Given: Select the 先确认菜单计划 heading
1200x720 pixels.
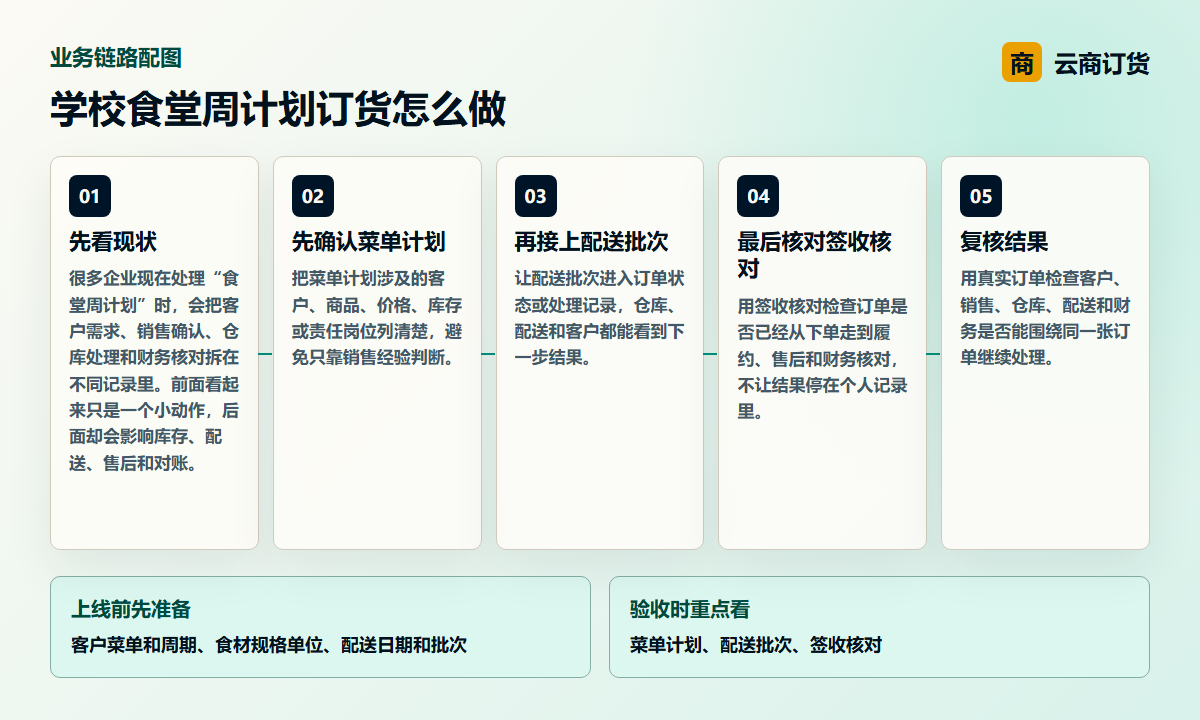Looking at the screenshot, I should click(369, 242).
